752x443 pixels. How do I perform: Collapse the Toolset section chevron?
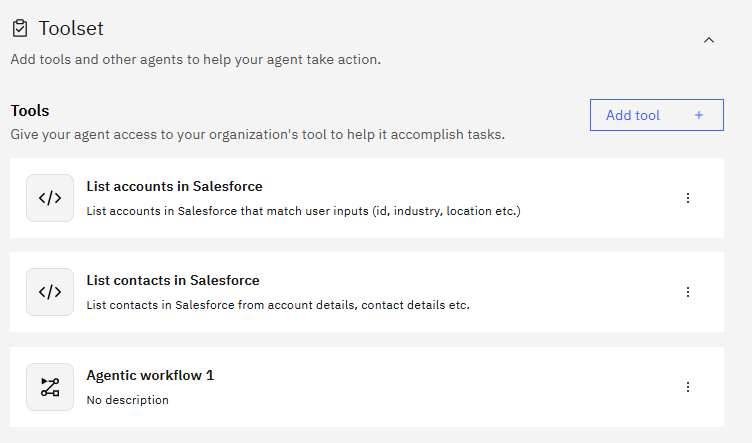[709, 40]
